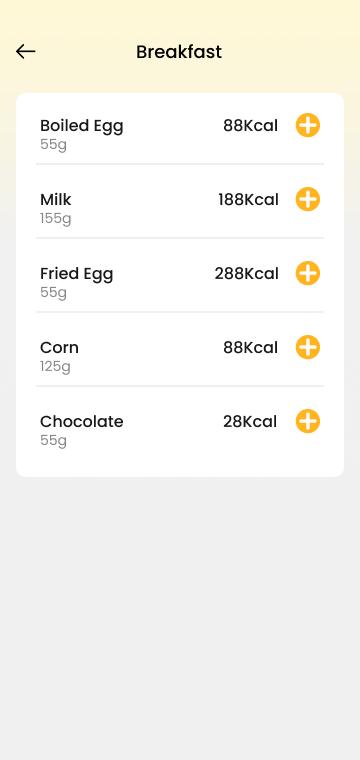The width and height of the screenshot is (360, 760).
Task: Click the Breakfast page title
Action: click(x=179, y=52)
